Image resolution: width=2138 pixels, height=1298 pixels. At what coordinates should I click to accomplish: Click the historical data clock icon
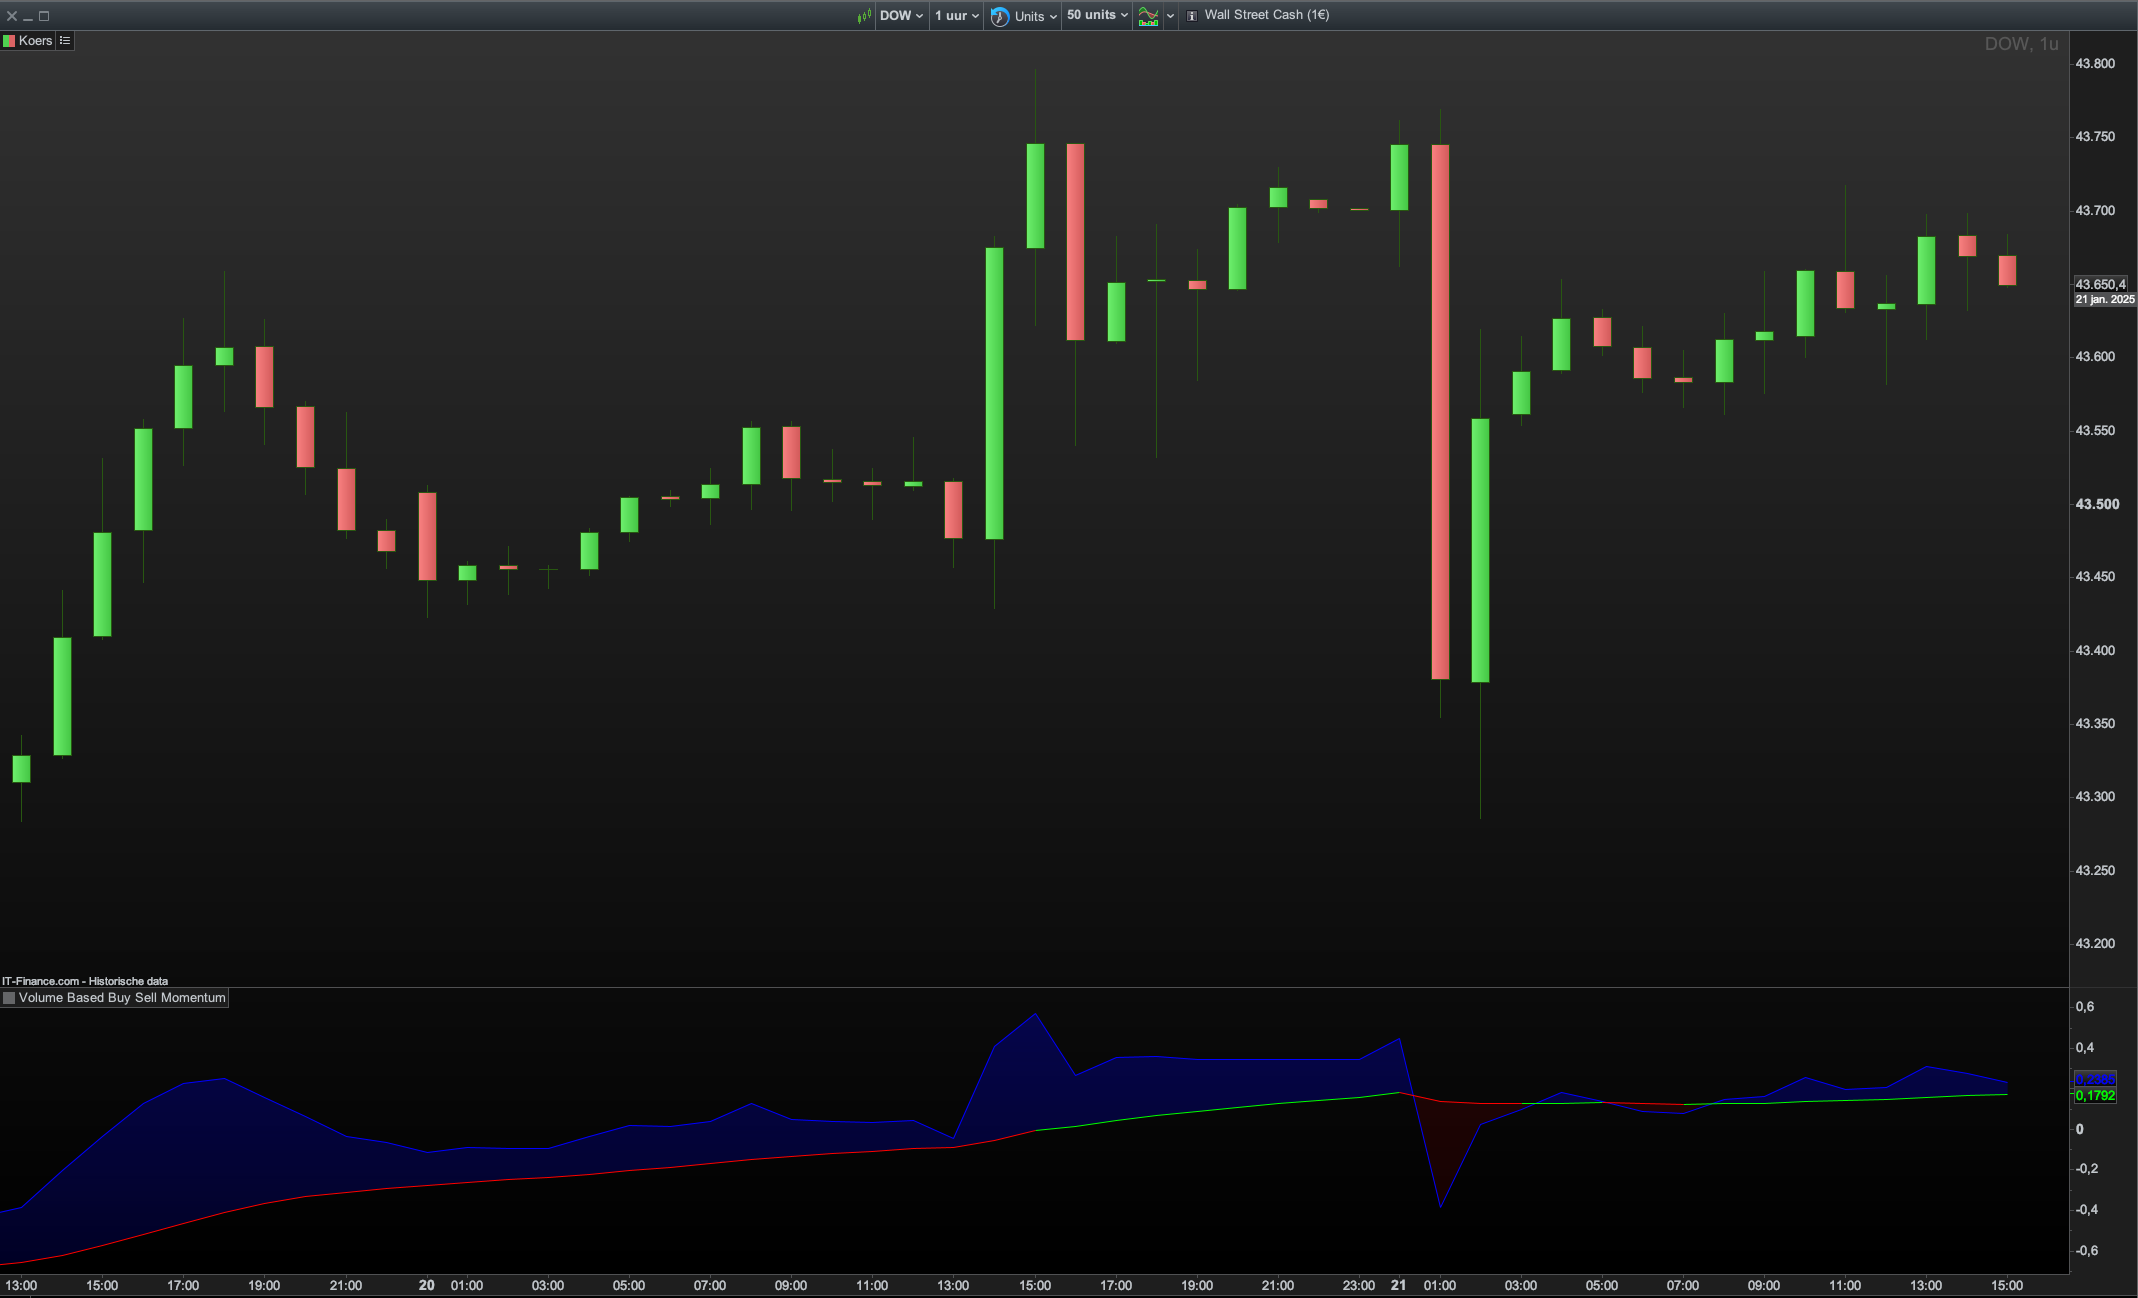click(x=999, y=16)
